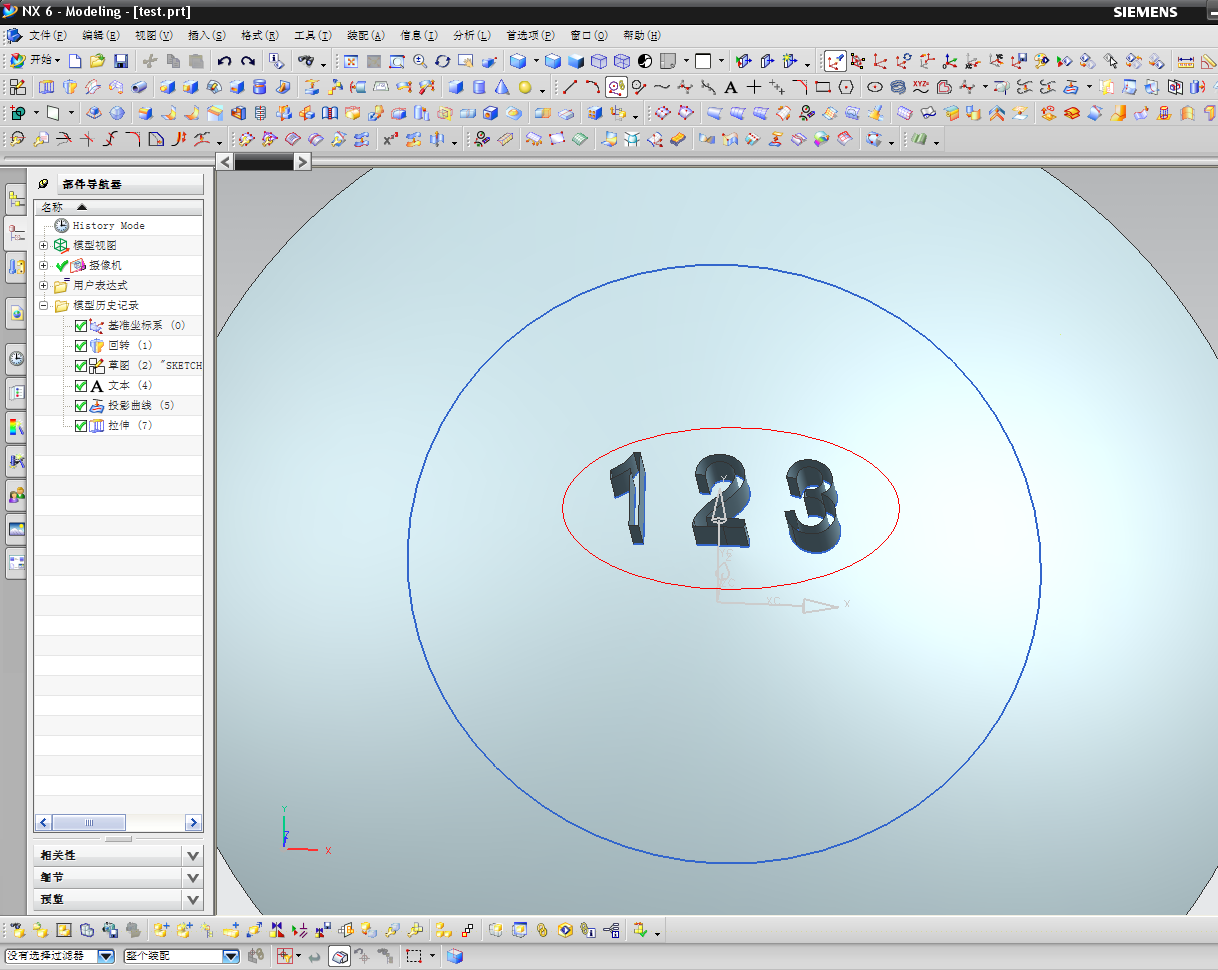Uncheck the 投影曲线 (5) feature checkbox

pyautogui.click(x=82, y=406)
